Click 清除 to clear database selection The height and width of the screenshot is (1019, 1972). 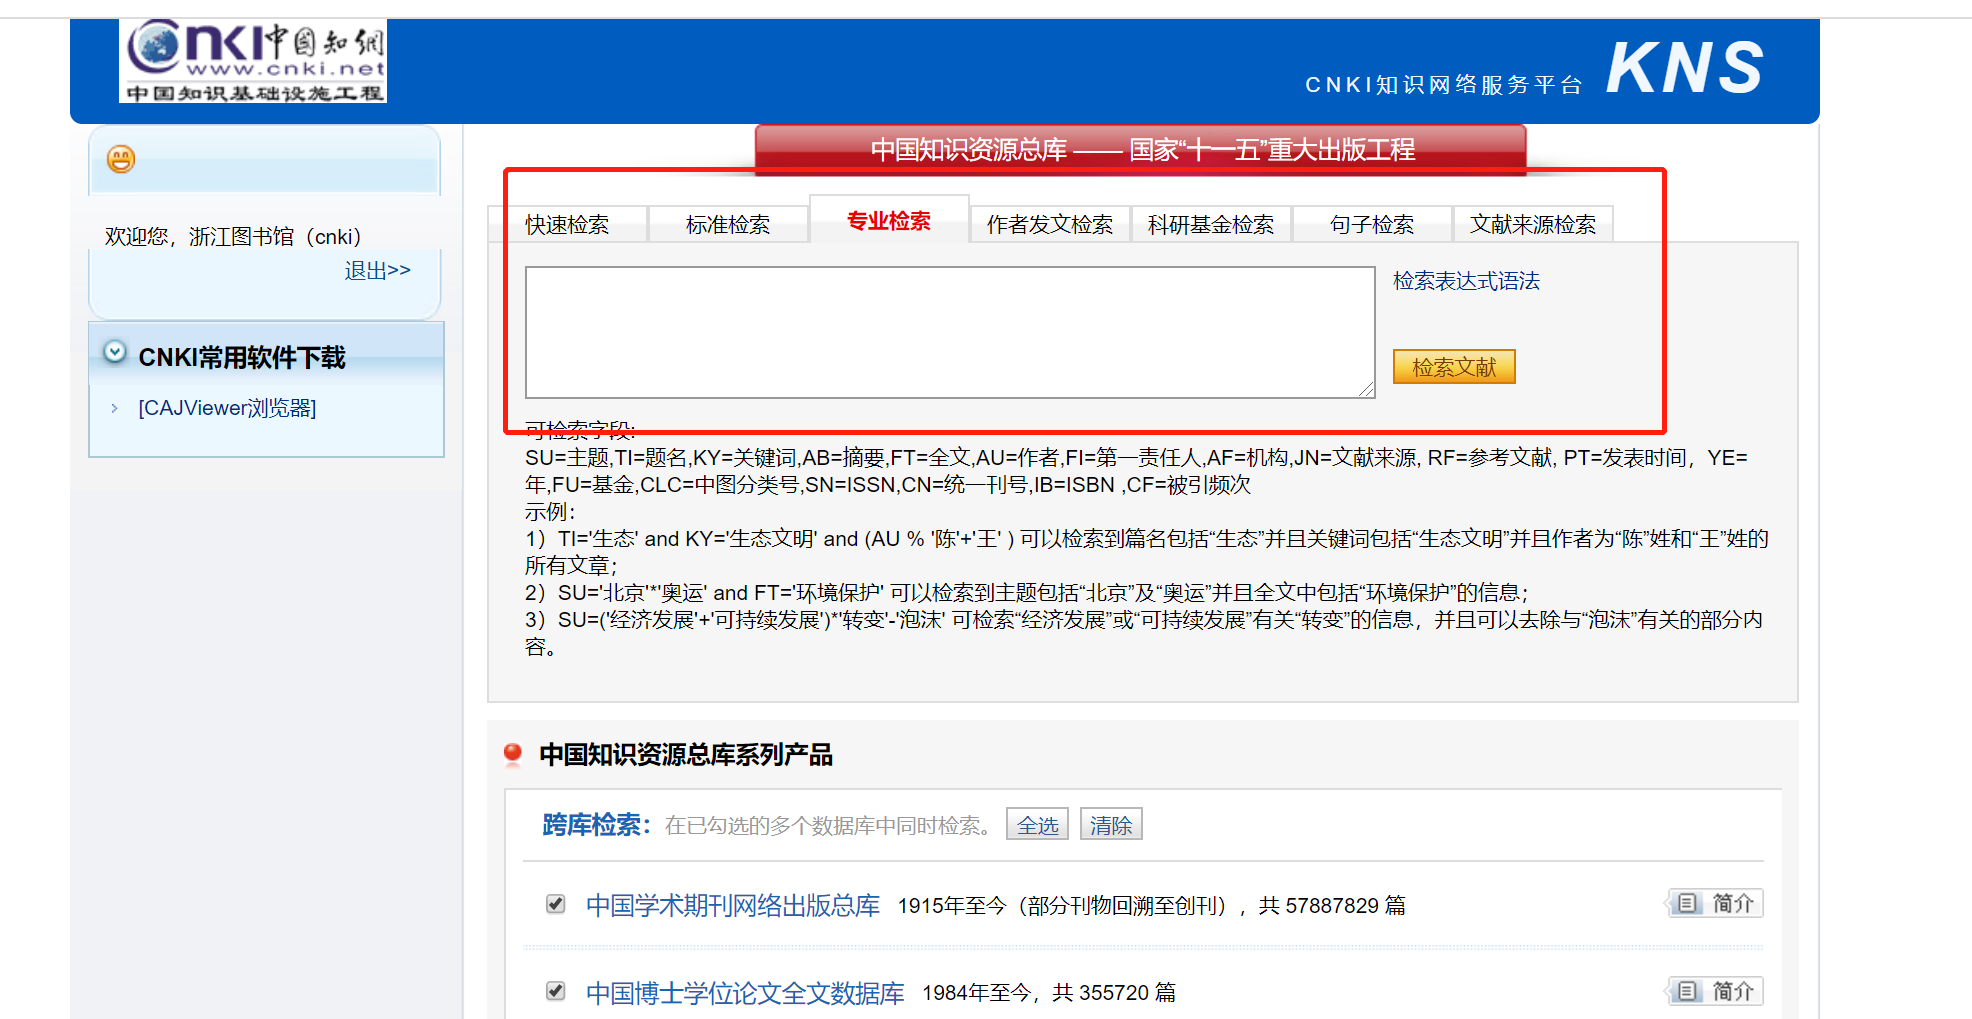[x=1111, y=825]
